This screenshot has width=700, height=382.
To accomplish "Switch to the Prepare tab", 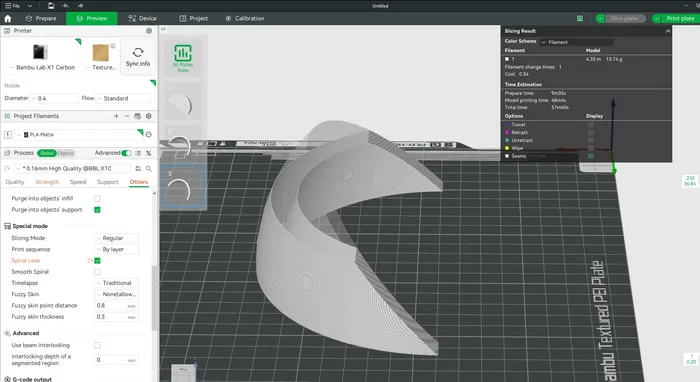I will [x=41, y=18].
